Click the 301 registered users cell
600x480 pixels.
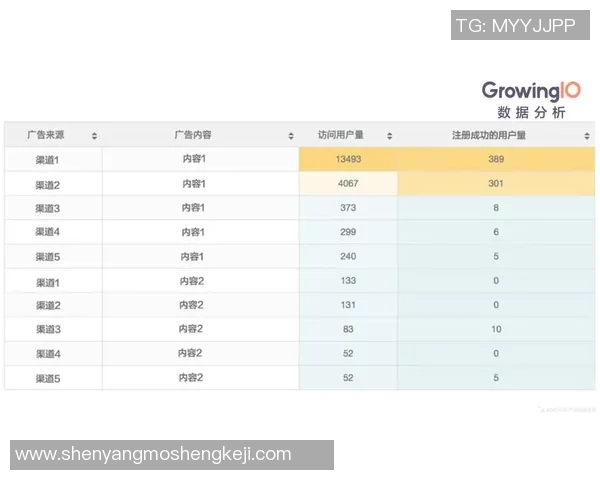[496, 184]
